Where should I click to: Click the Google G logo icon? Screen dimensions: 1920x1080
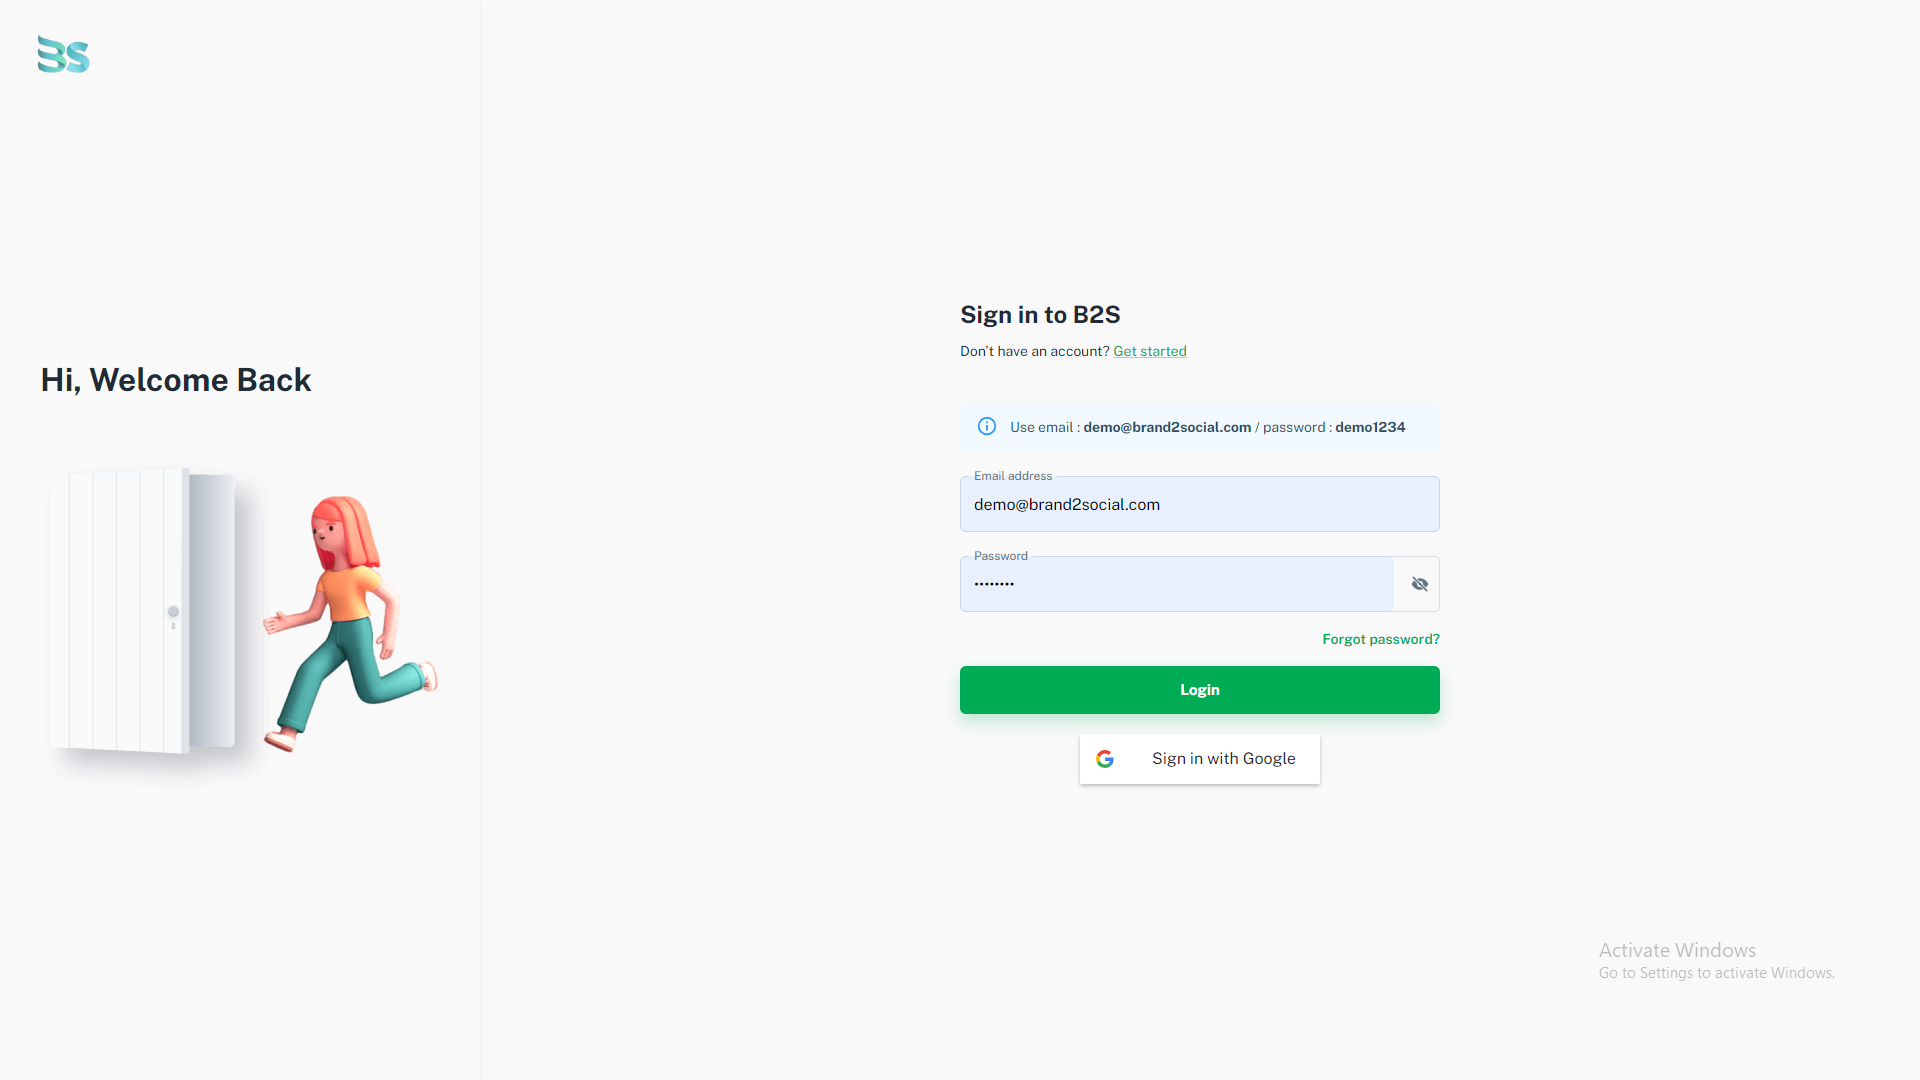[x=1105, y=759]
